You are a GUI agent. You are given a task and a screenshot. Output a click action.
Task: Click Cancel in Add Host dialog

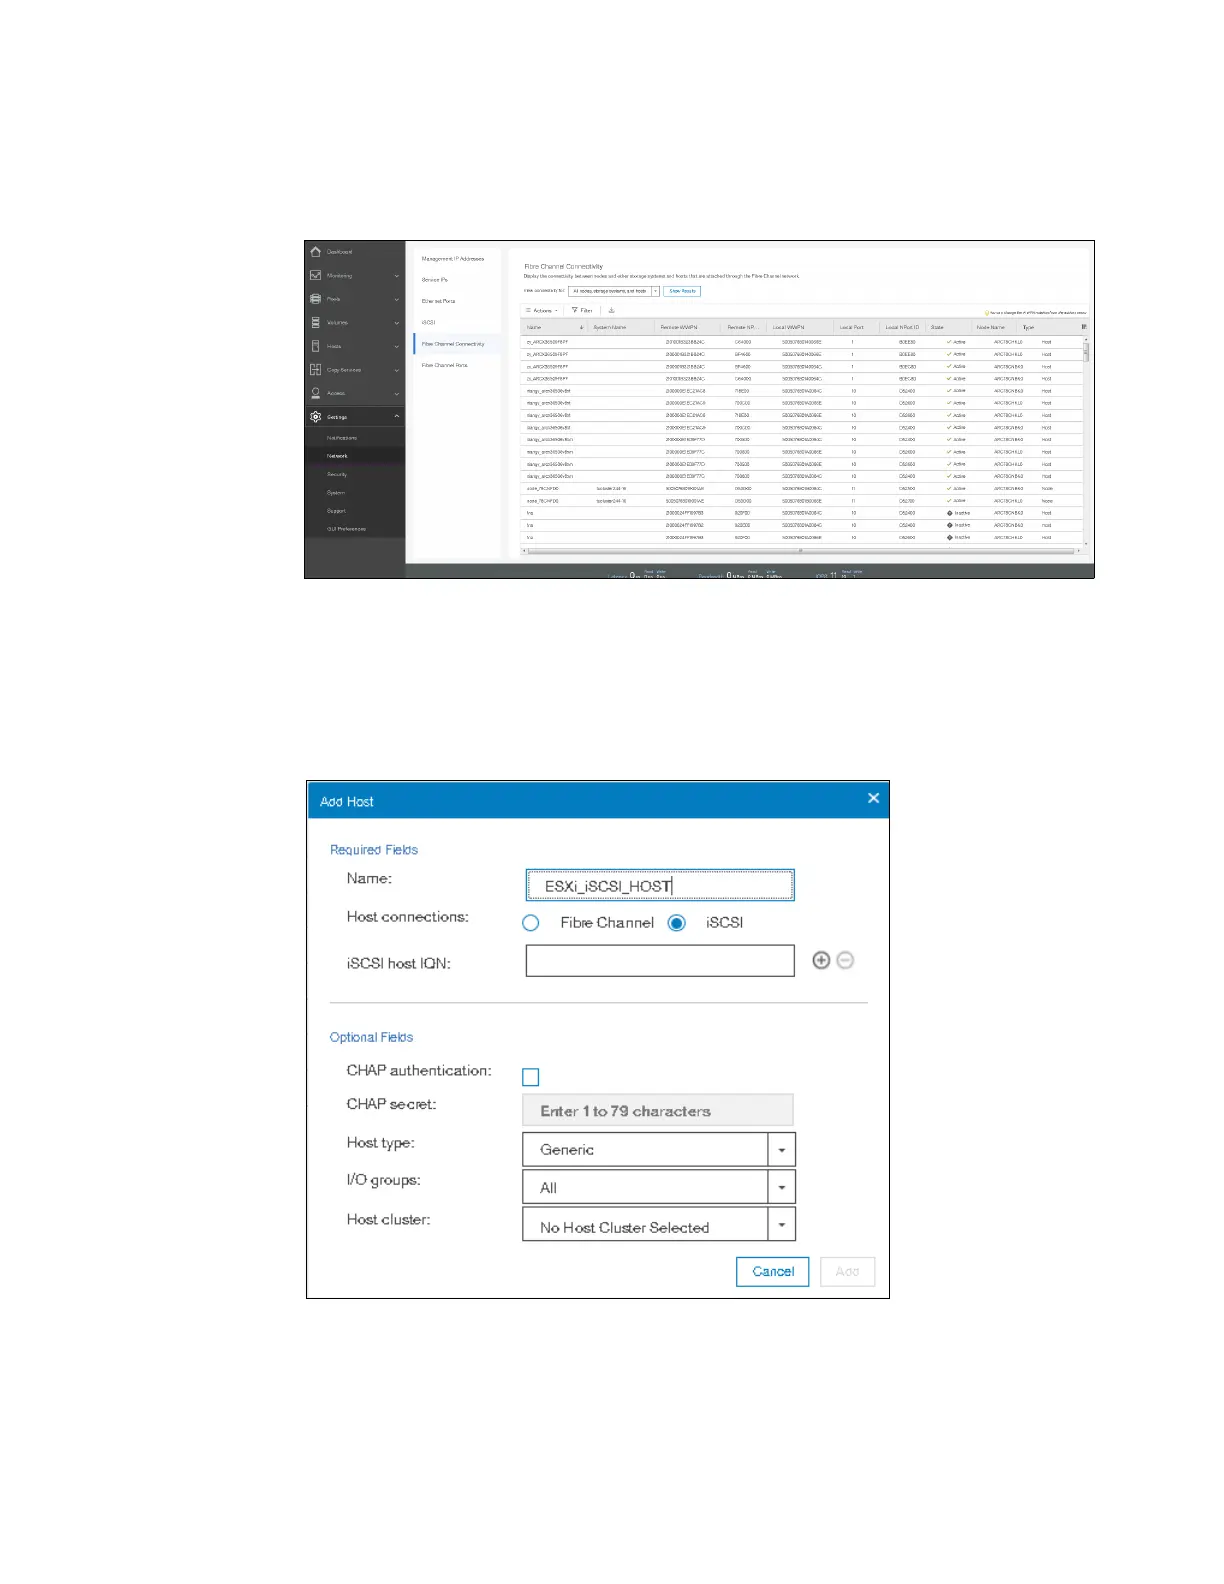[x=773, y=1272]
